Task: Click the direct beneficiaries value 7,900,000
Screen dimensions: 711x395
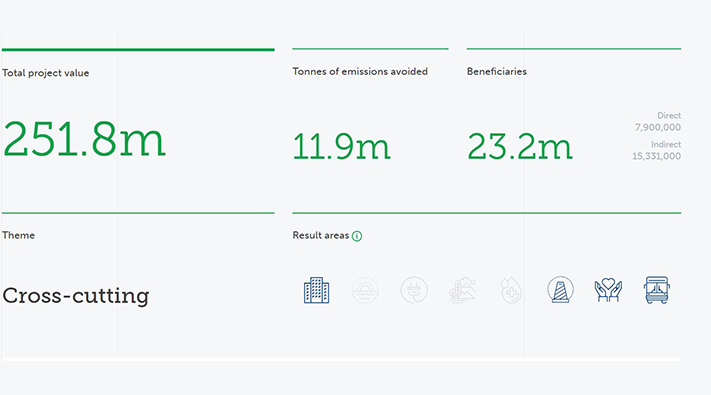Action: [657, 127]
